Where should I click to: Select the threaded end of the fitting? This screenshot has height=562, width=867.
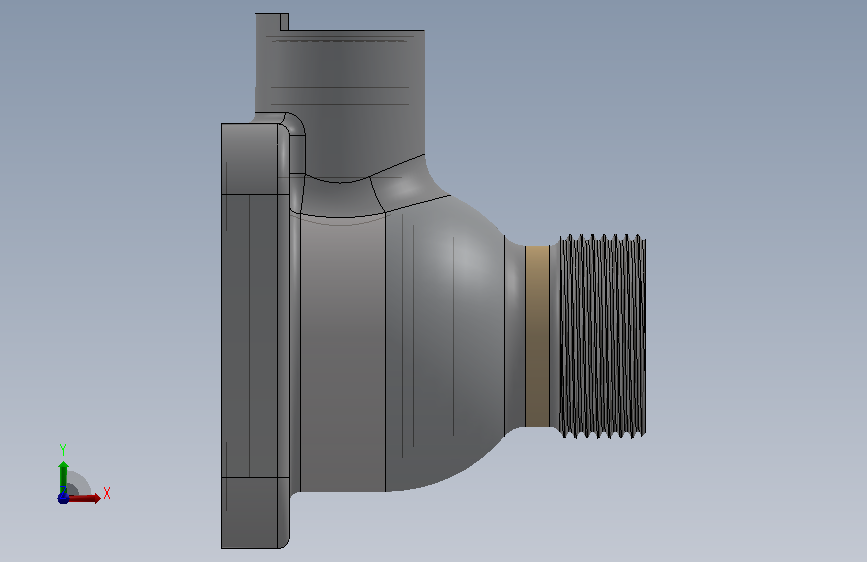coord(603,336)
